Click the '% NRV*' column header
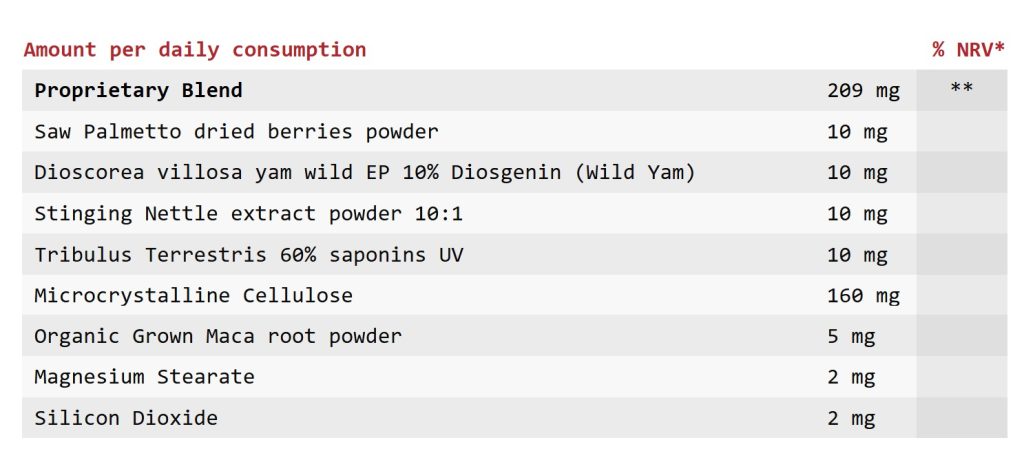Viewport: 1024px width, 460px height. coord(968,50)
